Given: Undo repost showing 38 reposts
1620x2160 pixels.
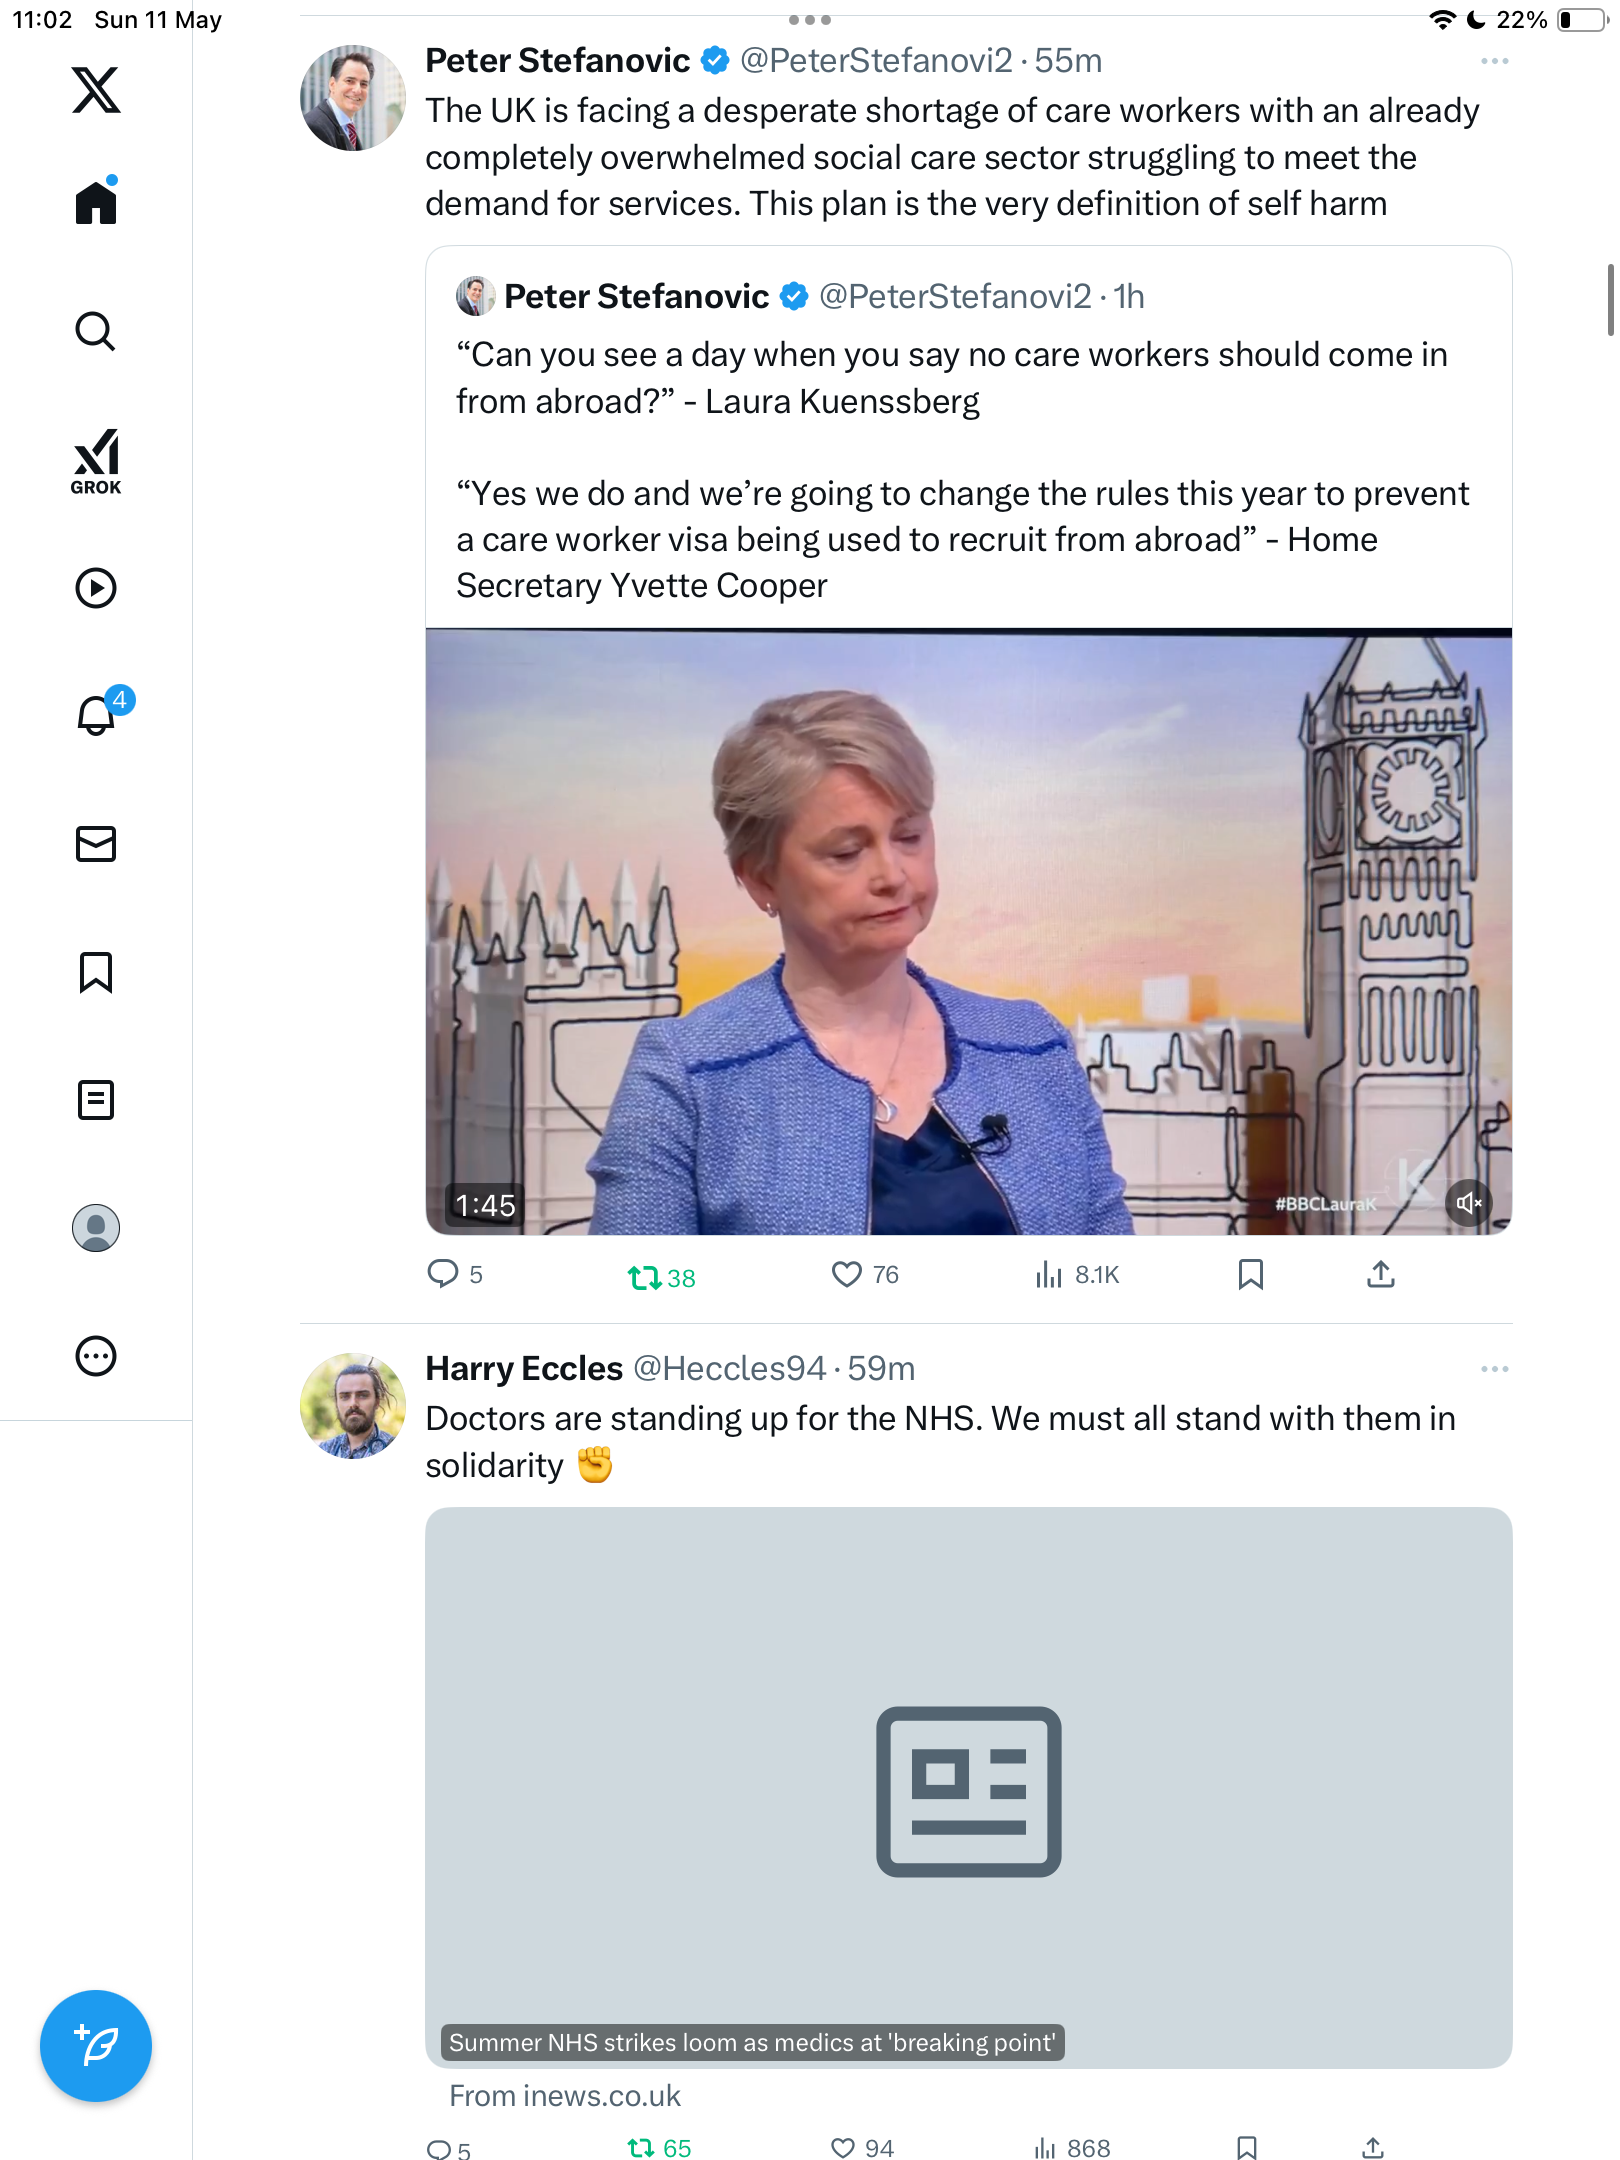Looking at the screenshot, I should (661, 1277).
